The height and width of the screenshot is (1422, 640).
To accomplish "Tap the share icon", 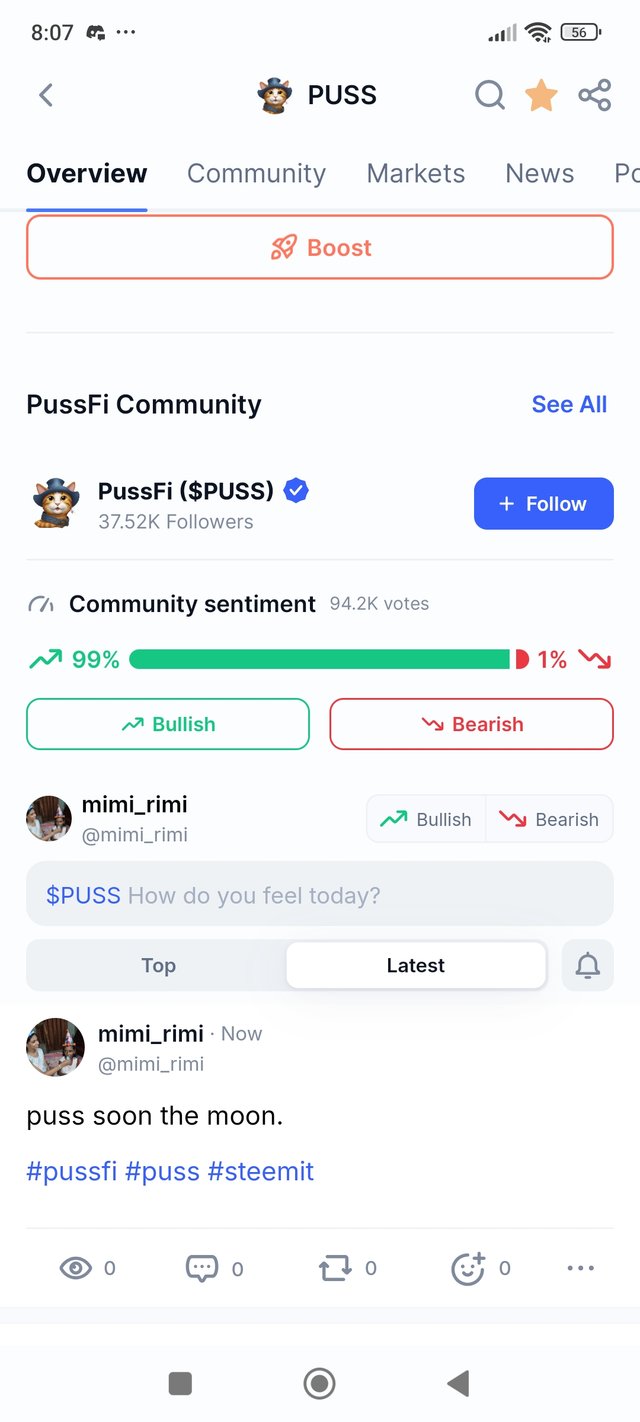I will tap(594, 95).
